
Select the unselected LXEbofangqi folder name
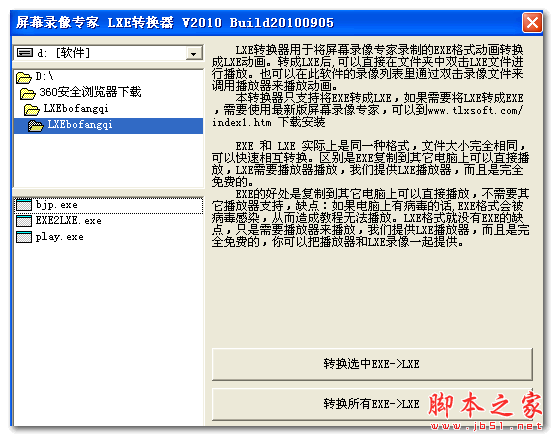(x=76, y=108)
